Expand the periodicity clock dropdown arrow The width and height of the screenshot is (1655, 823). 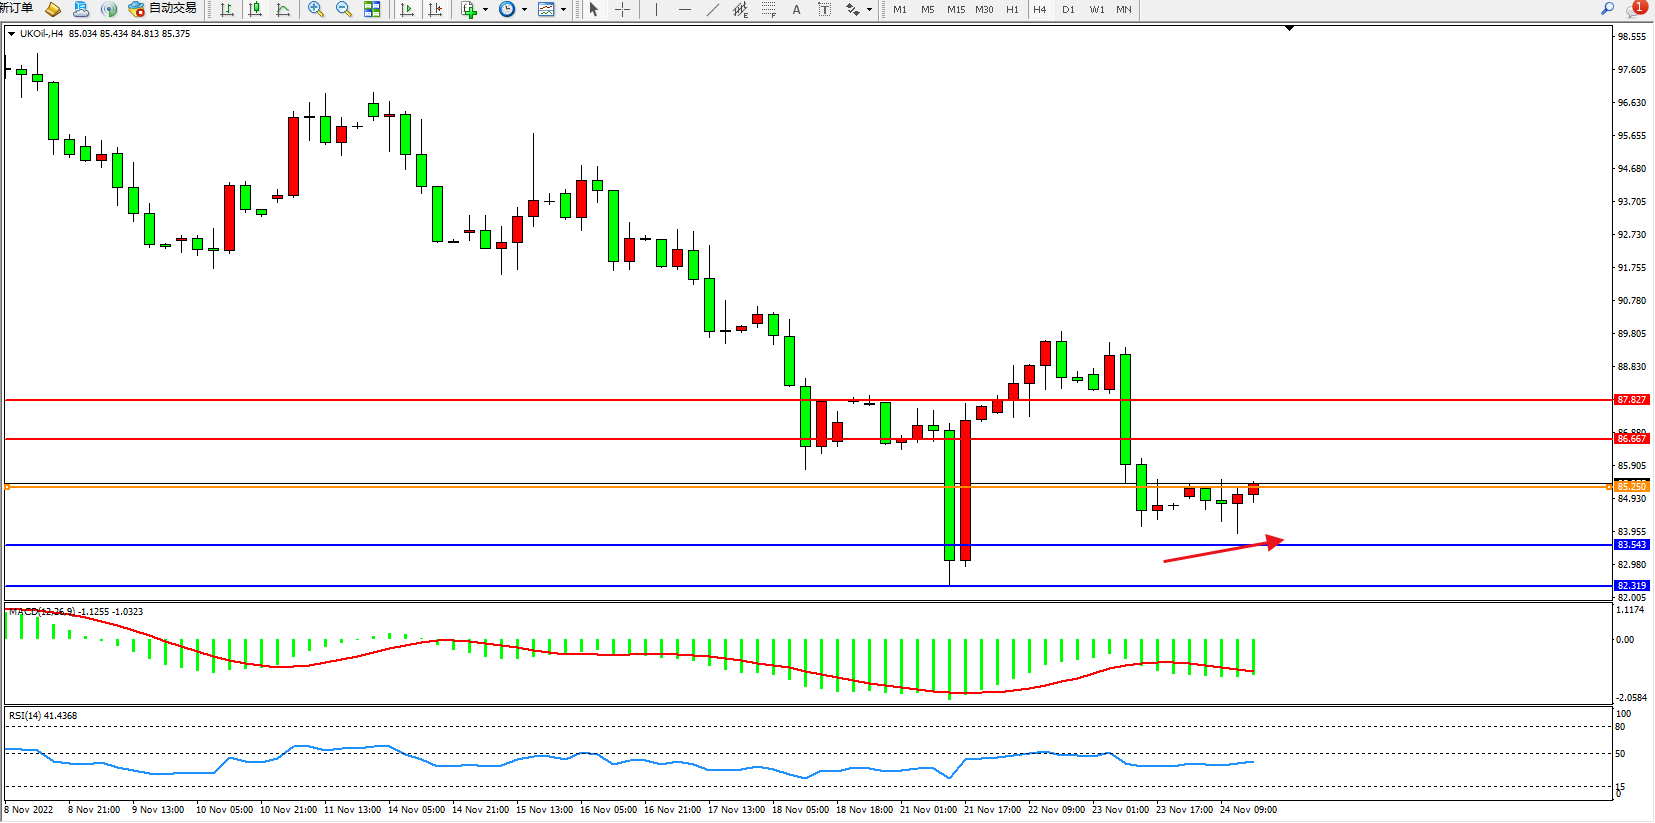524,10
